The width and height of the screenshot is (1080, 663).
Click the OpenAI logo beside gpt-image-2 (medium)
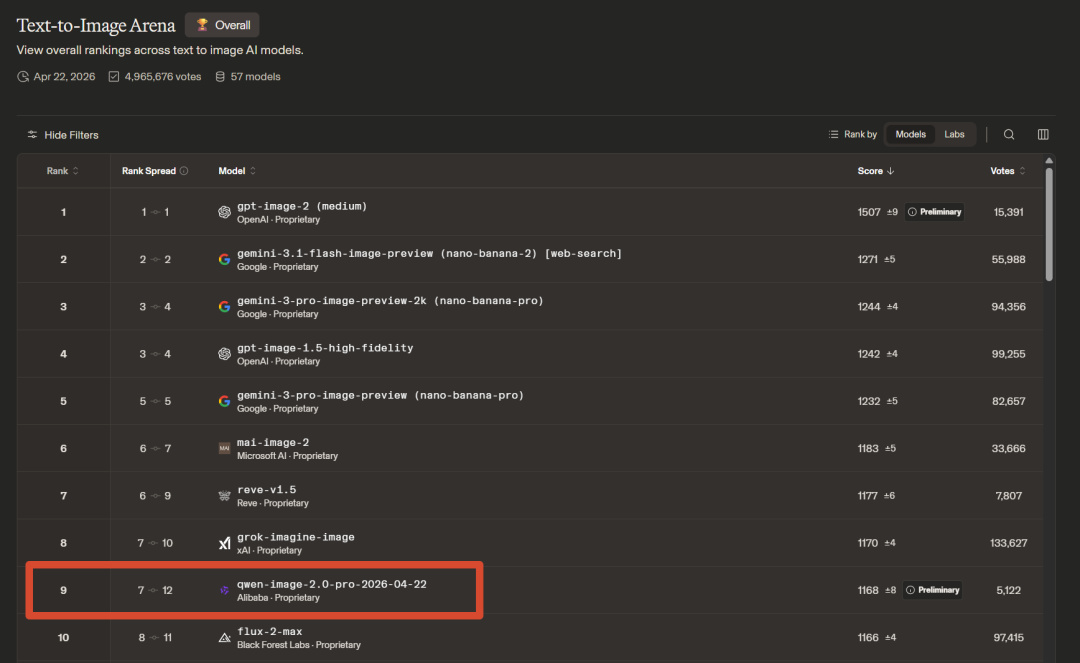tap(225, 212)
